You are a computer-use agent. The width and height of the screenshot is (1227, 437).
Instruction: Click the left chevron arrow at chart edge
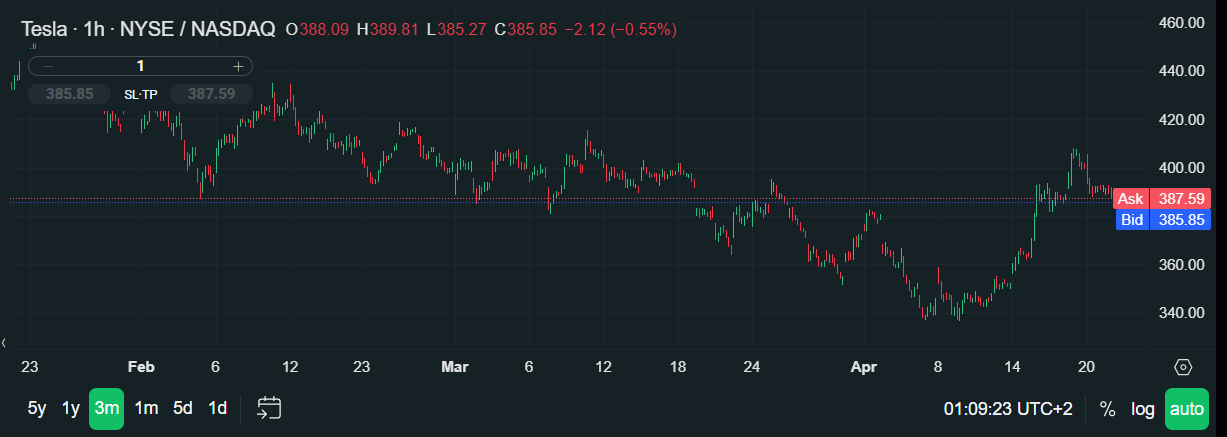click(5, 342)
